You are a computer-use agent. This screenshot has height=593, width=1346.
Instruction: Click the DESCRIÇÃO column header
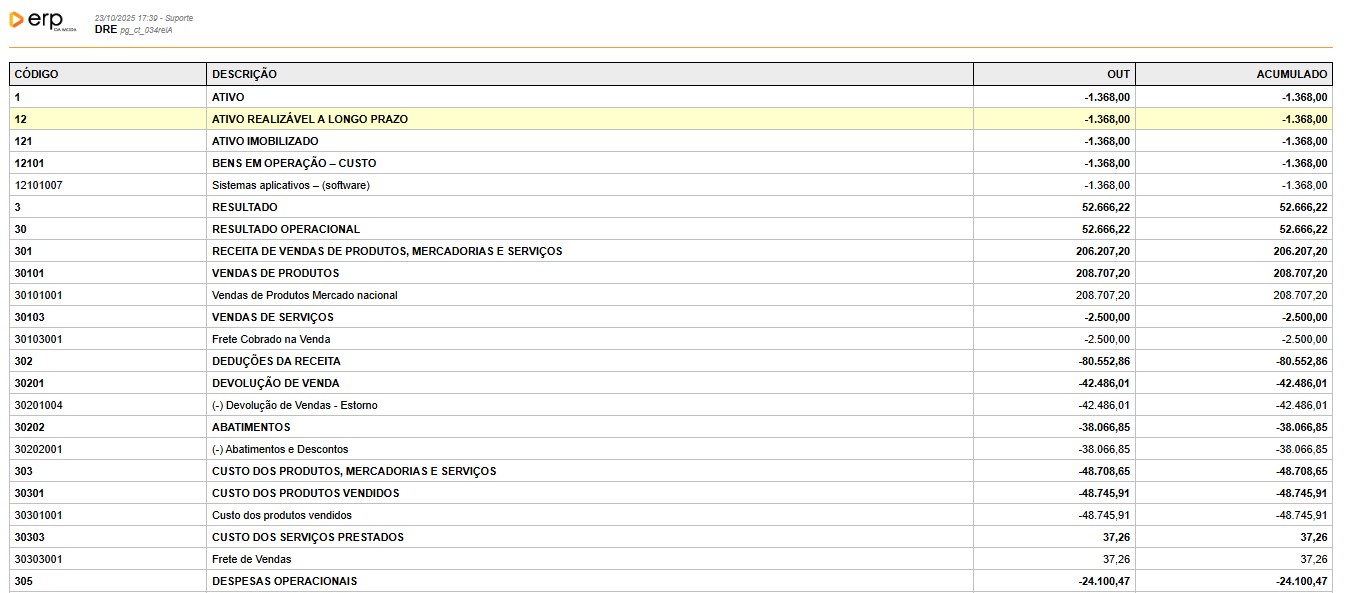pos(244,75)
